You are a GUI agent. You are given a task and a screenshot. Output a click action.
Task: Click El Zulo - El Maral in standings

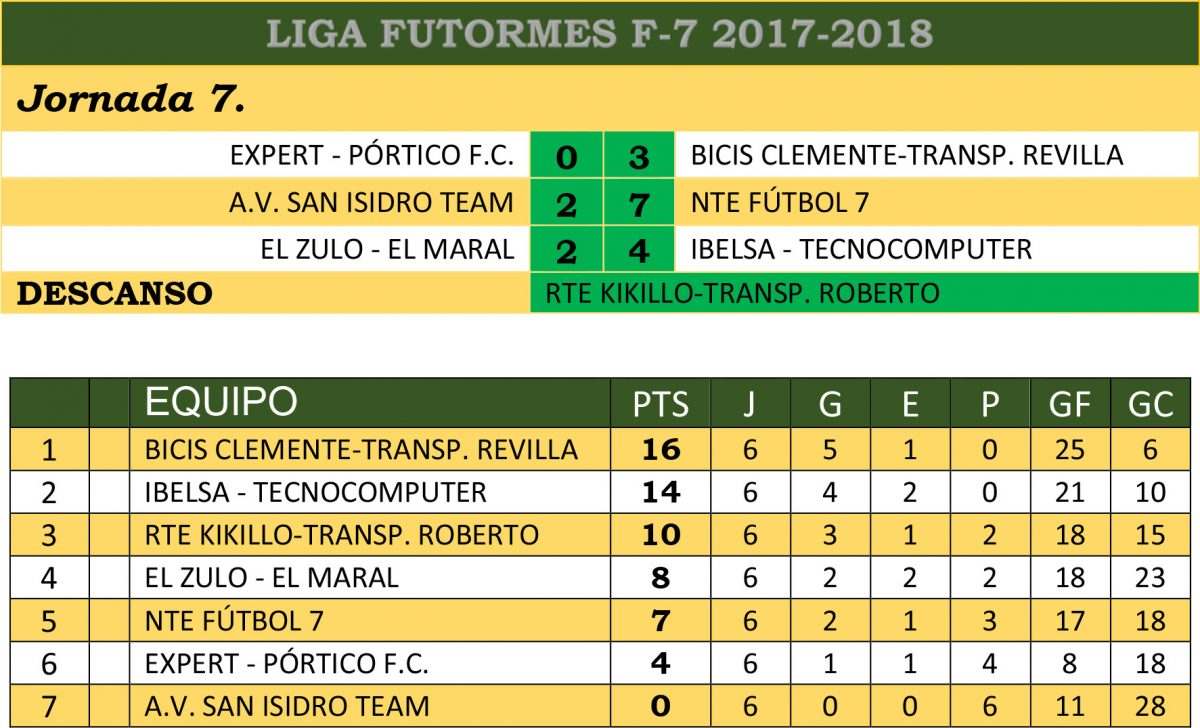272,577
